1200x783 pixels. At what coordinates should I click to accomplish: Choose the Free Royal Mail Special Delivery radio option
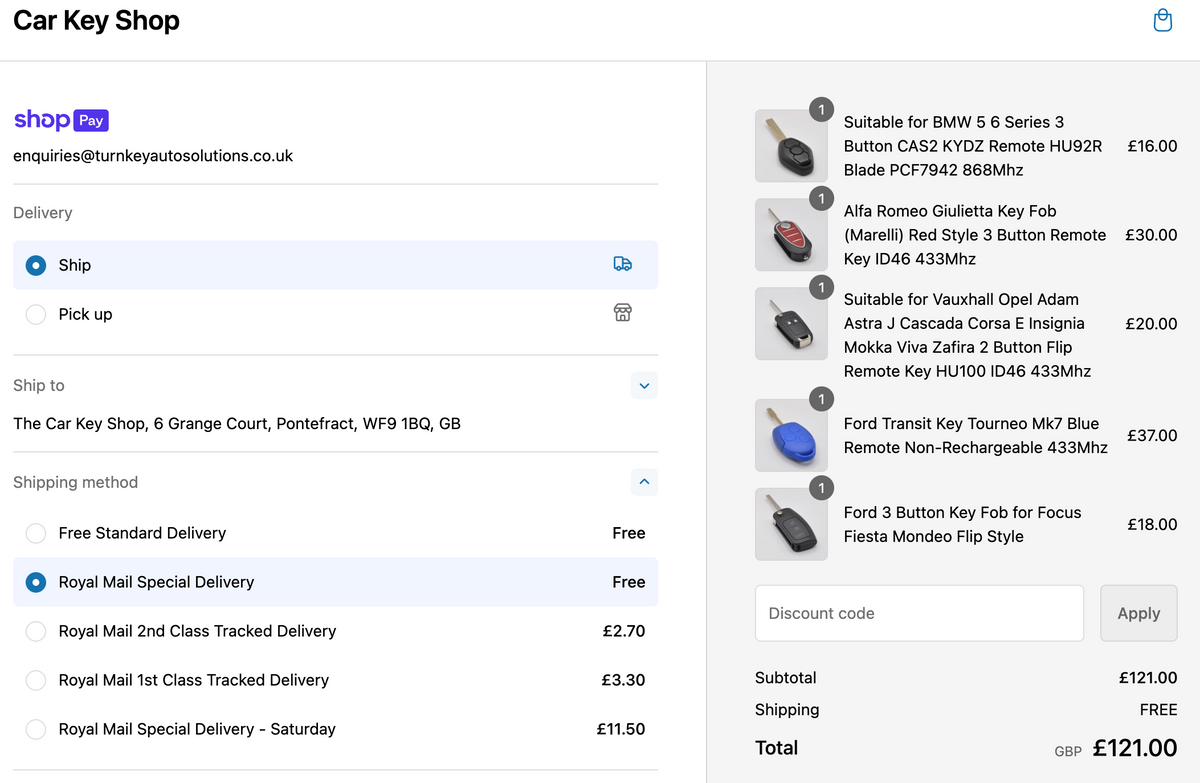coord(36,582)
